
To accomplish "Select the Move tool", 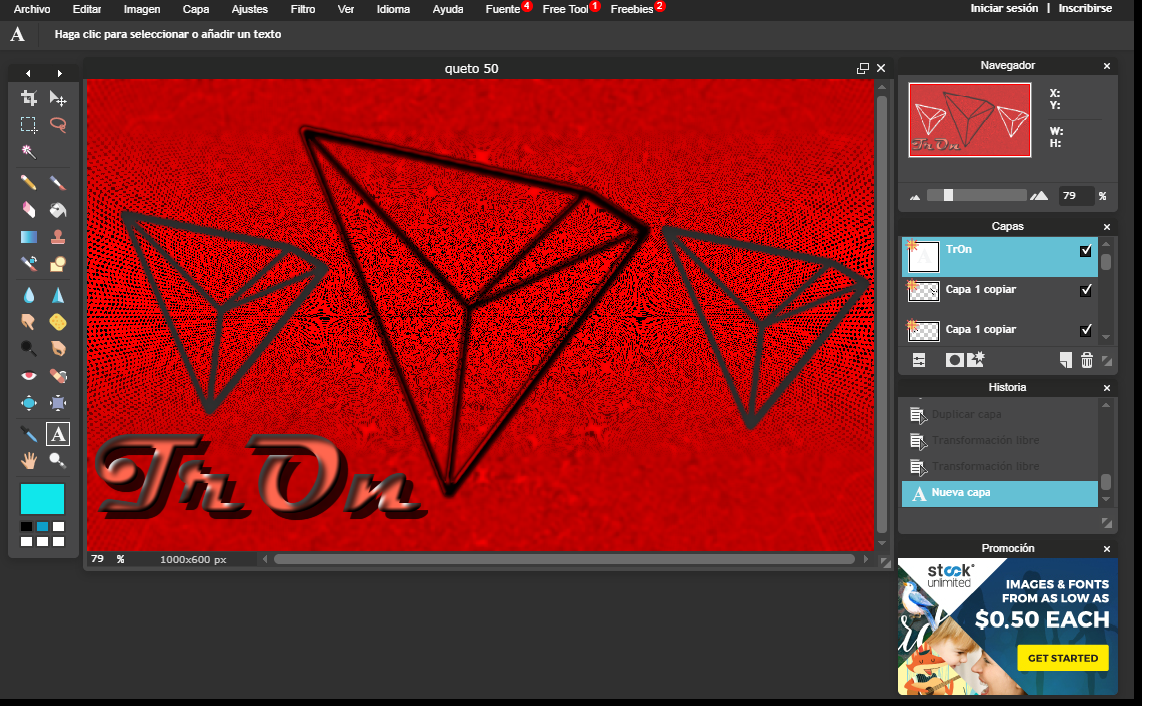I will click(x=57, y=98).
